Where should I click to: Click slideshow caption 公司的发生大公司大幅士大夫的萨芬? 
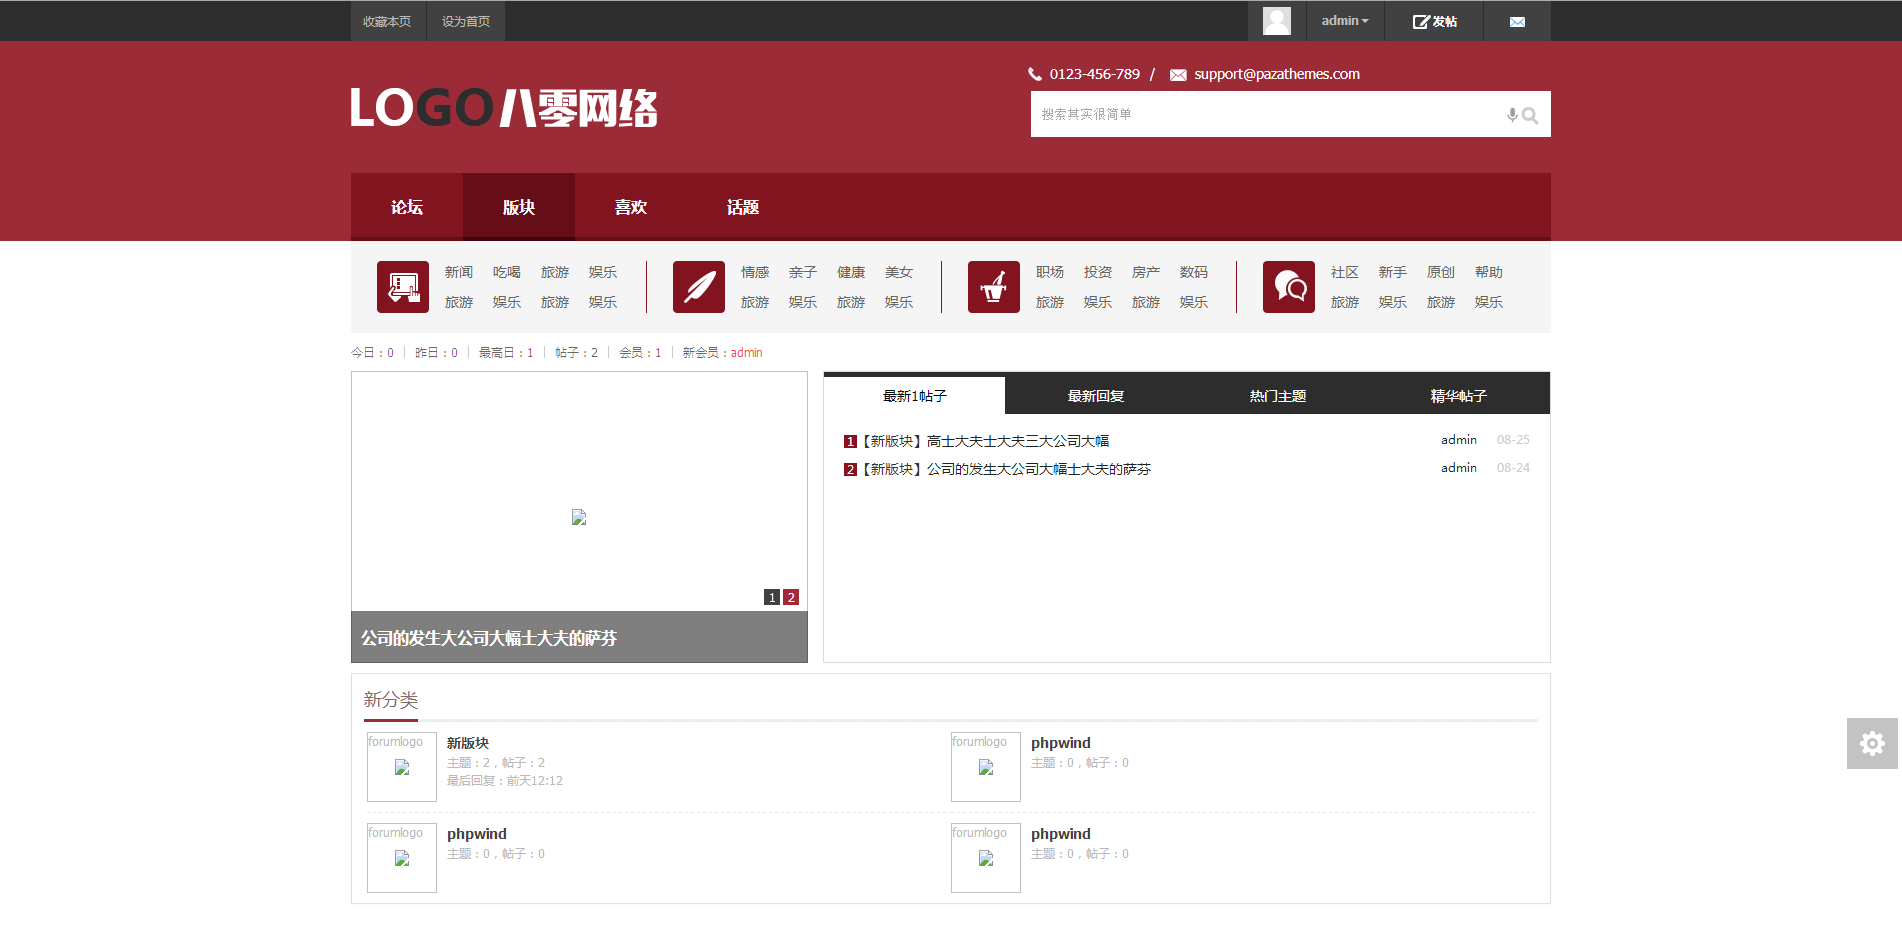pyautogui.click(x=489, y=638)
